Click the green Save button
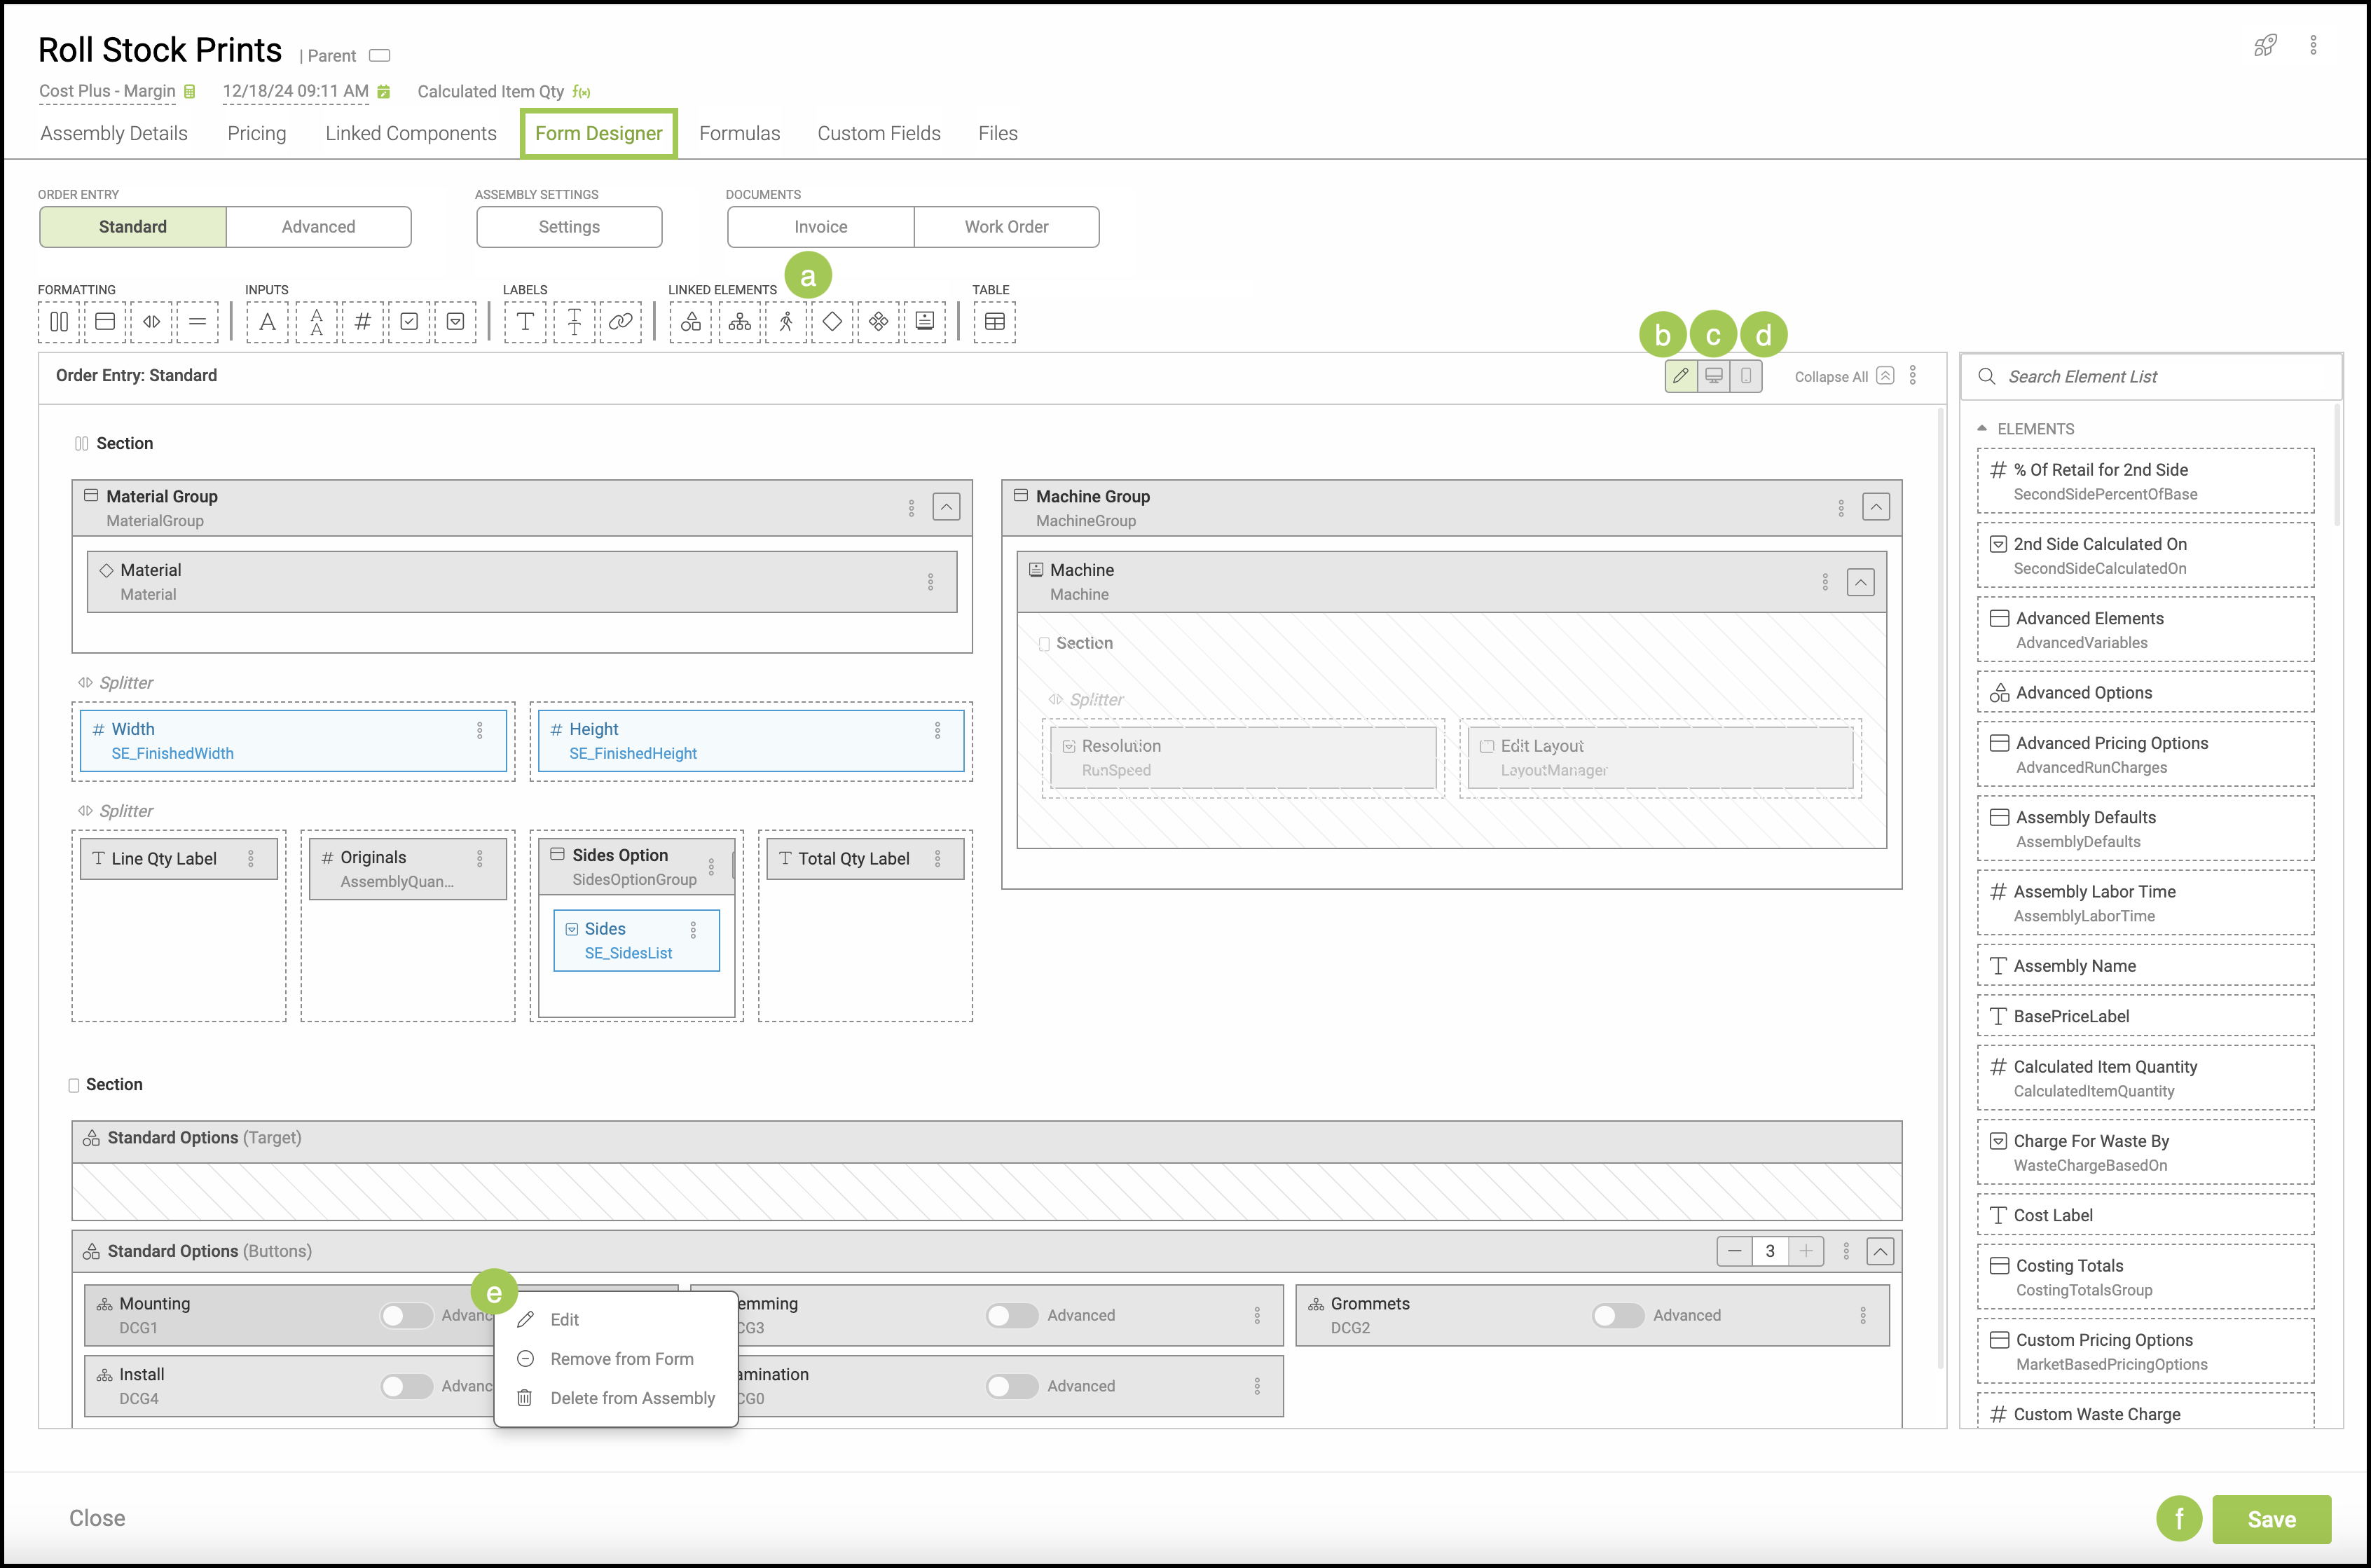This screenshot has width=2371, height=1568. click(x=2271, y=1519)
